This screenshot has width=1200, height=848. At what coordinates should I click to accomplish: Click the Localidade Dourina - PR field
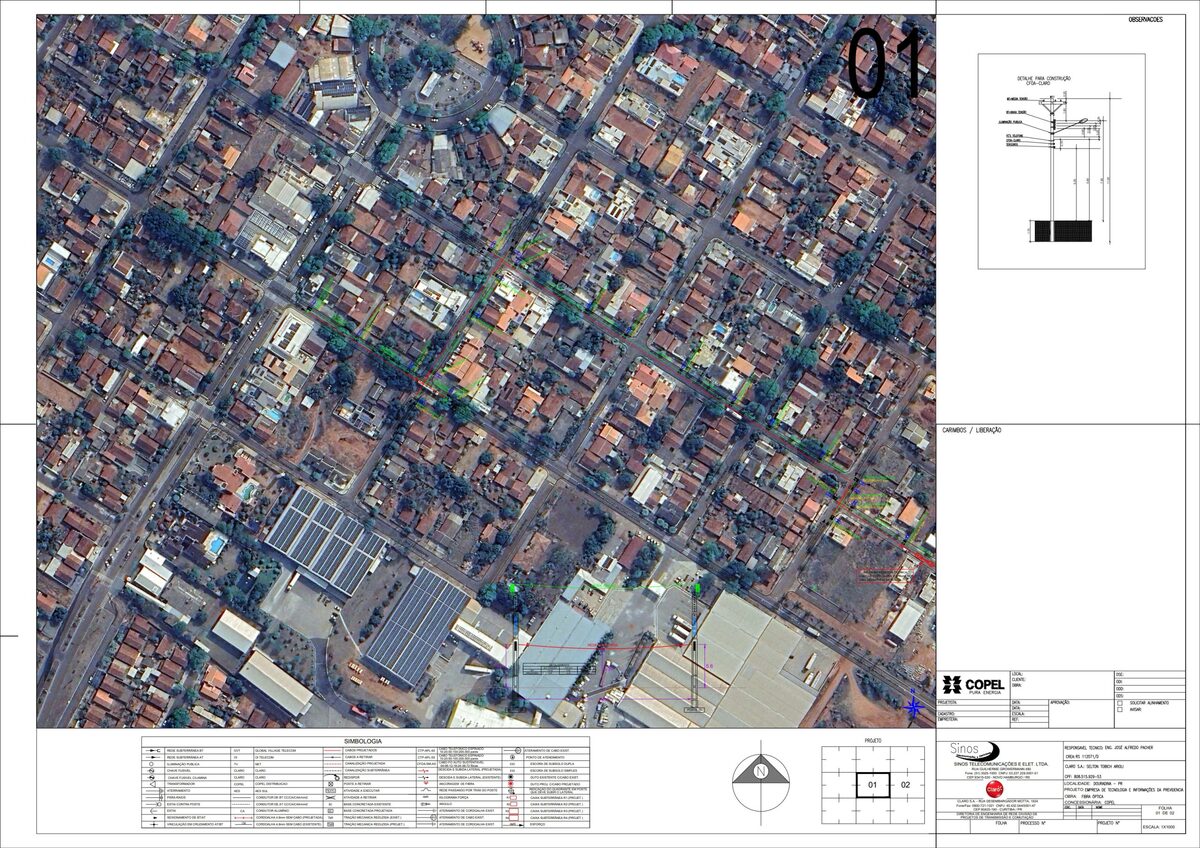coord(1093,784)
